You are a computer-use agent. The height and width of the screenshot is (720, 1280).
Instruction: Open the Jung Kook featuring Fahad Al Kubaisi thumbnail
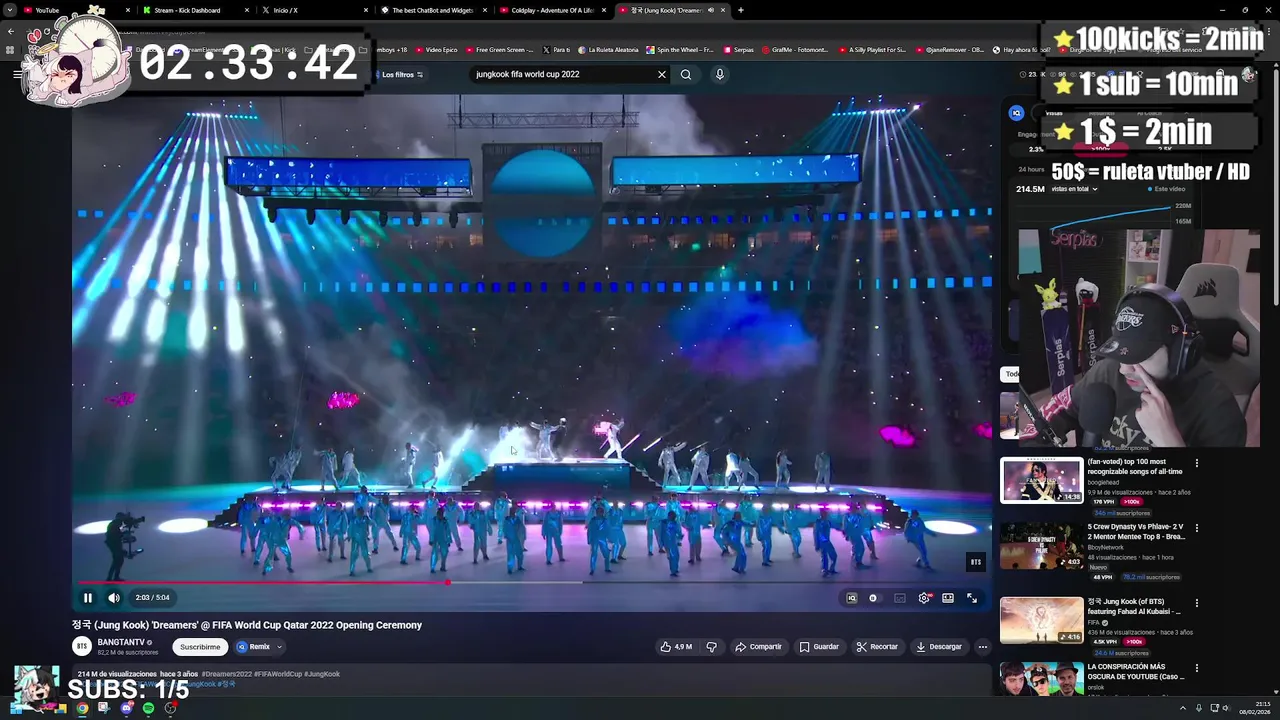(1042, 620)
